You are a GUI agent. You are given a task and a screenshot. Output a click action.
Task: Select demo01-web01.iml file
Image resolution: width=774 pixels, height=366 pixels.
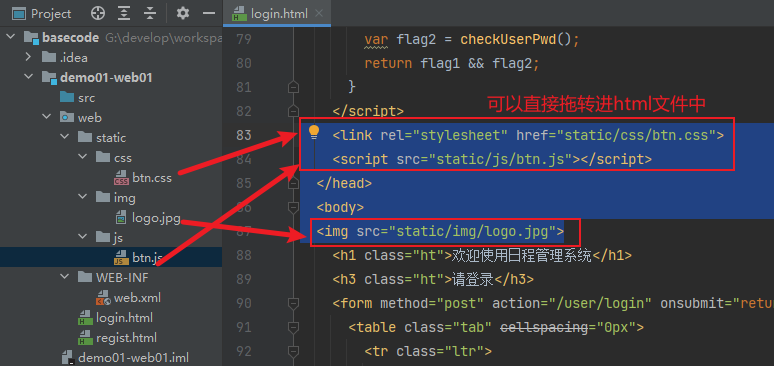click(133, 358)
